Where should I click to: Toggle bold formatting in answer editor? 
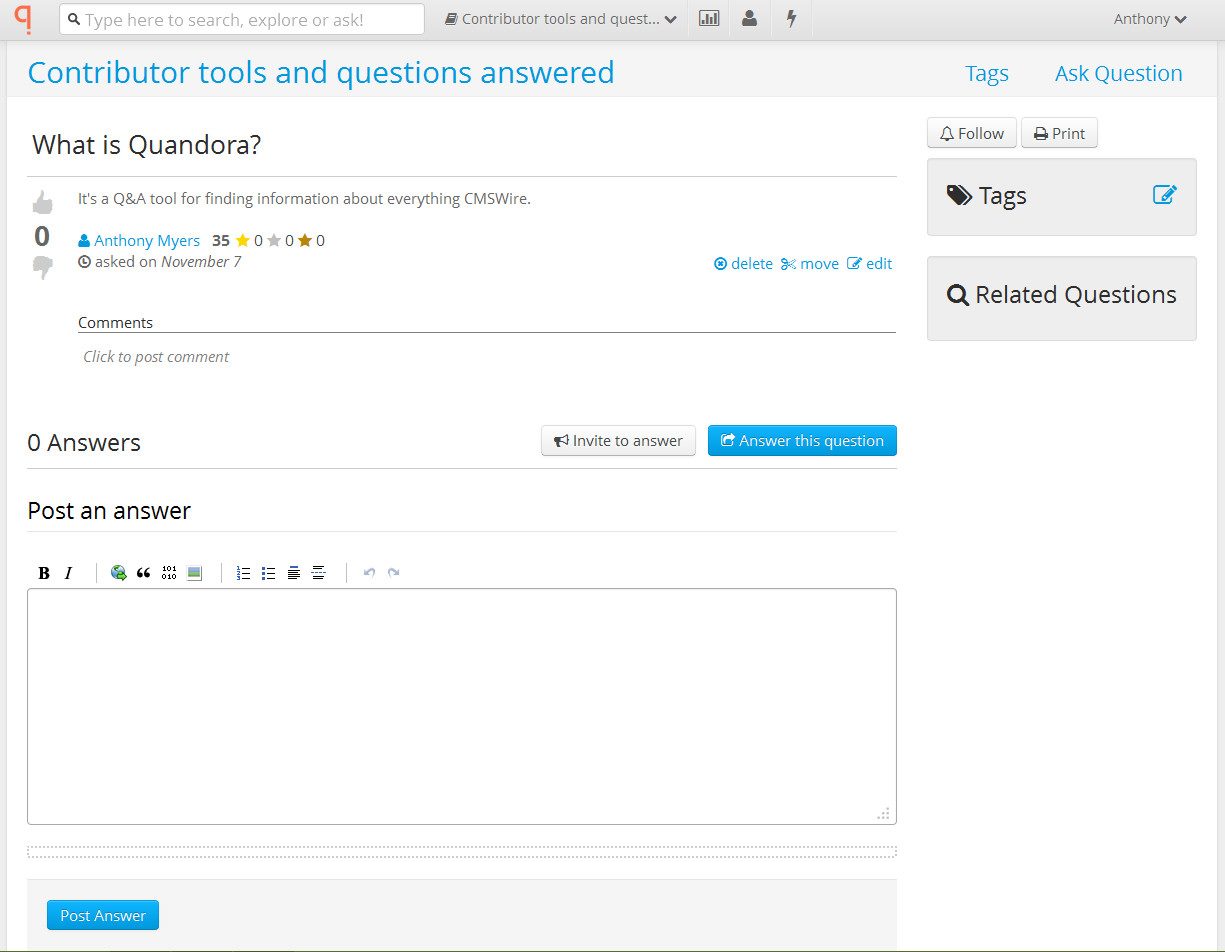click(44, 573)
